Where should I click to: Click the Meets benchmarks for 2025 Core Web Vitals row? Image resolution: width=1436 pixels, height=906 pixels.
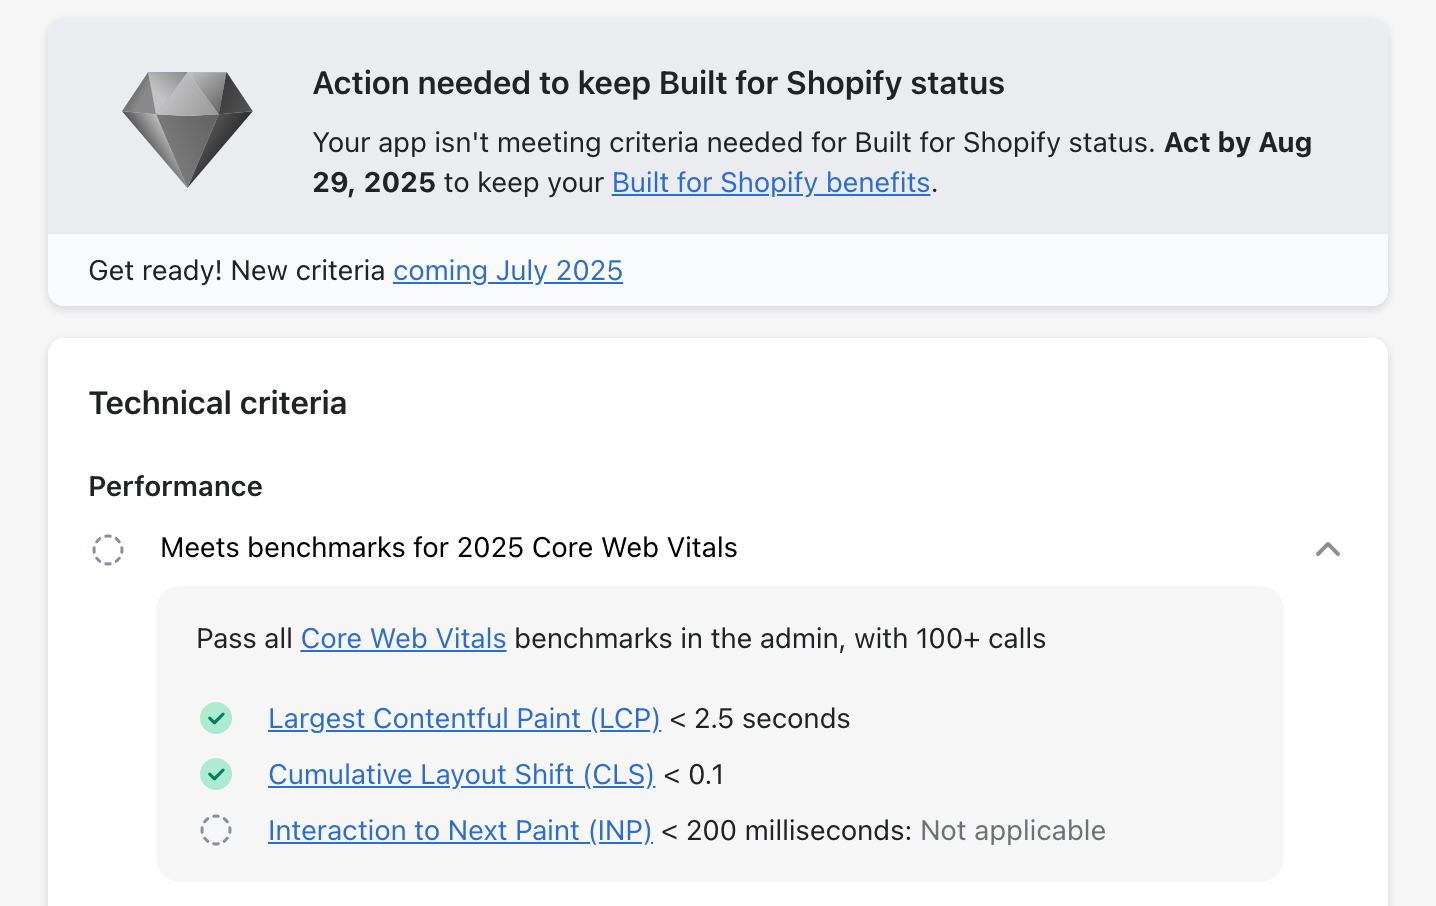tap(716, 548)
